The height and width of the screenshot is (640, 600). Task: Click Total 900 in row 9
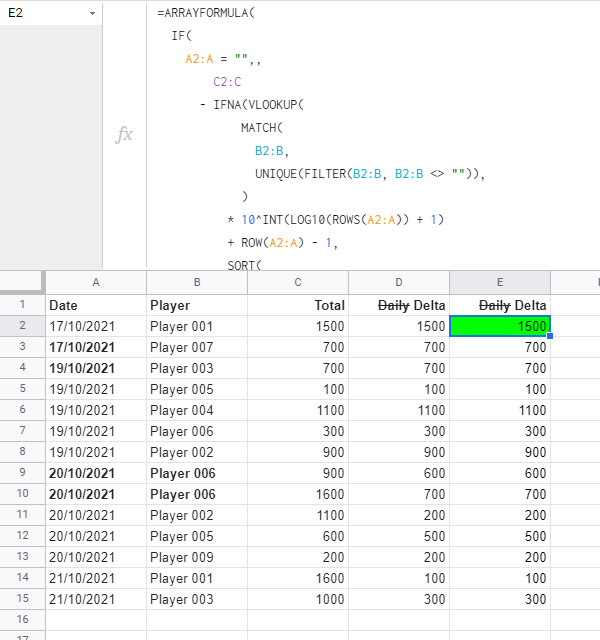298,473
